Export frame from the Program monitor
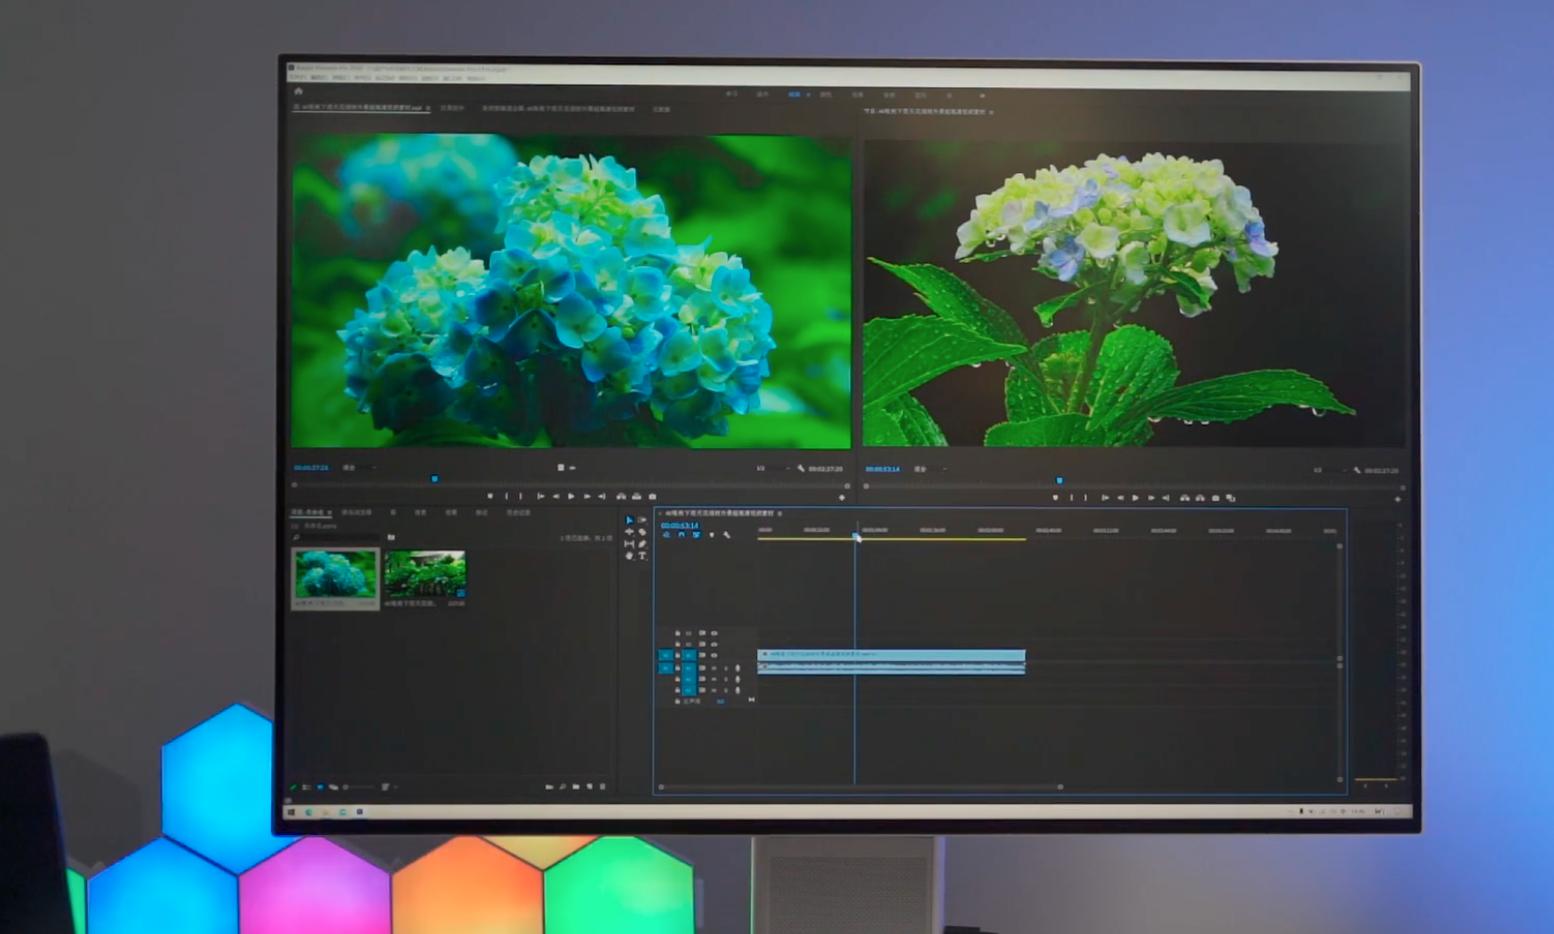Image resolution: width=1554 pixels, height=934 pixels. [1216, 498]
